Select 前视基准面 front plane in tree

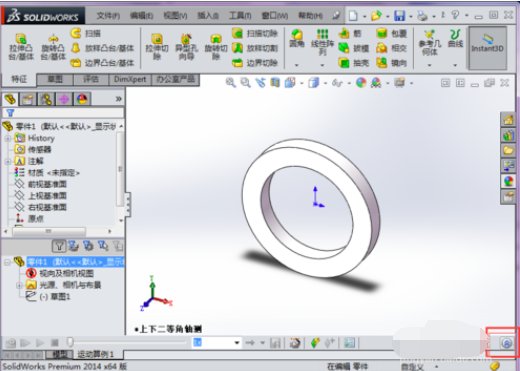pyautogui.click(x=47, y=184)
